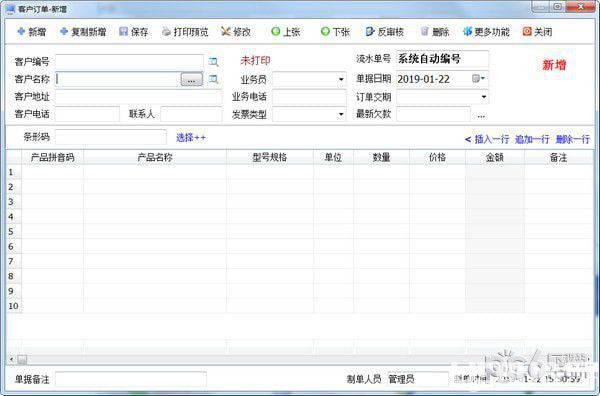Click 追加一行 to append a row
The width and height of the screenshot is (600, 396).
coord(532,139)
